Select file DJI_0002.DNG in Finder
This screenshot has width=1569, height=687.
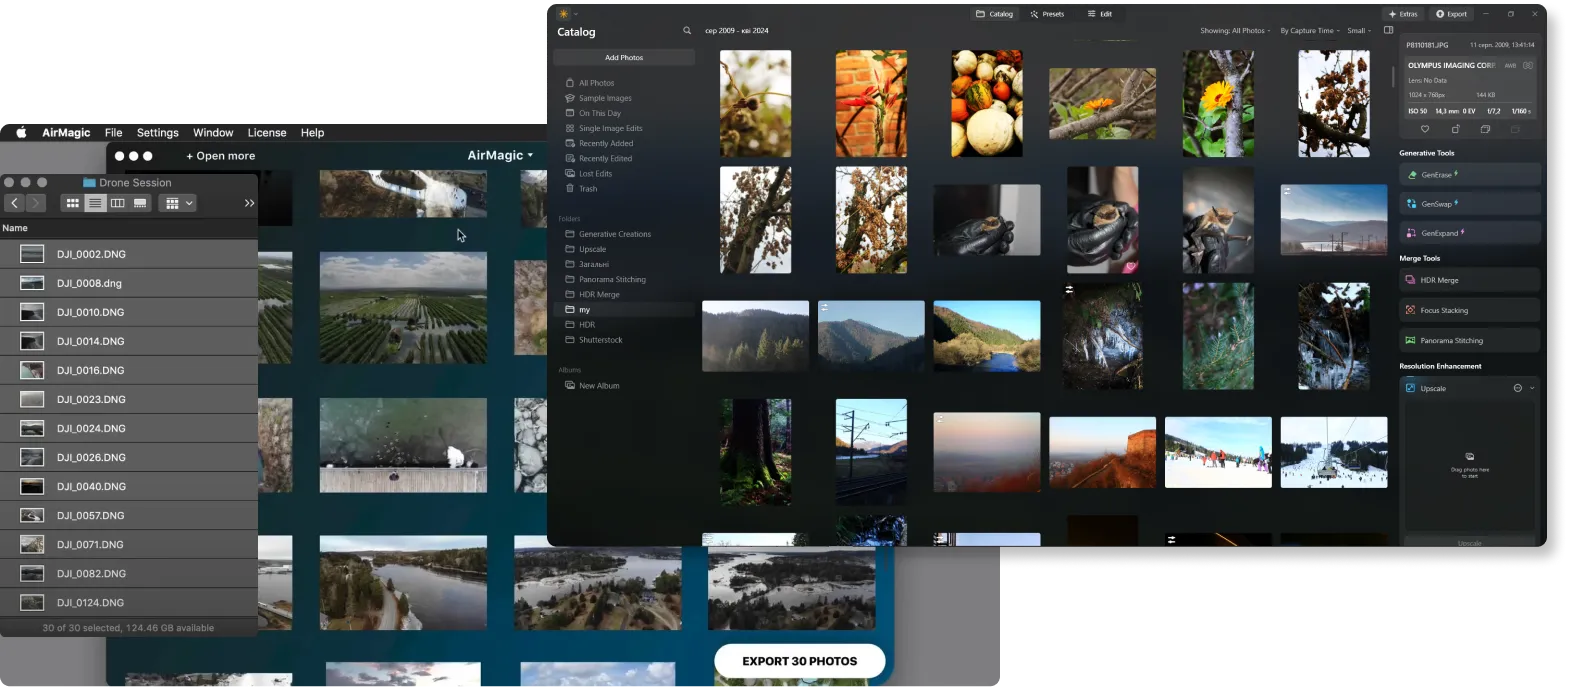pyautogui.click(x=129, y=254)
